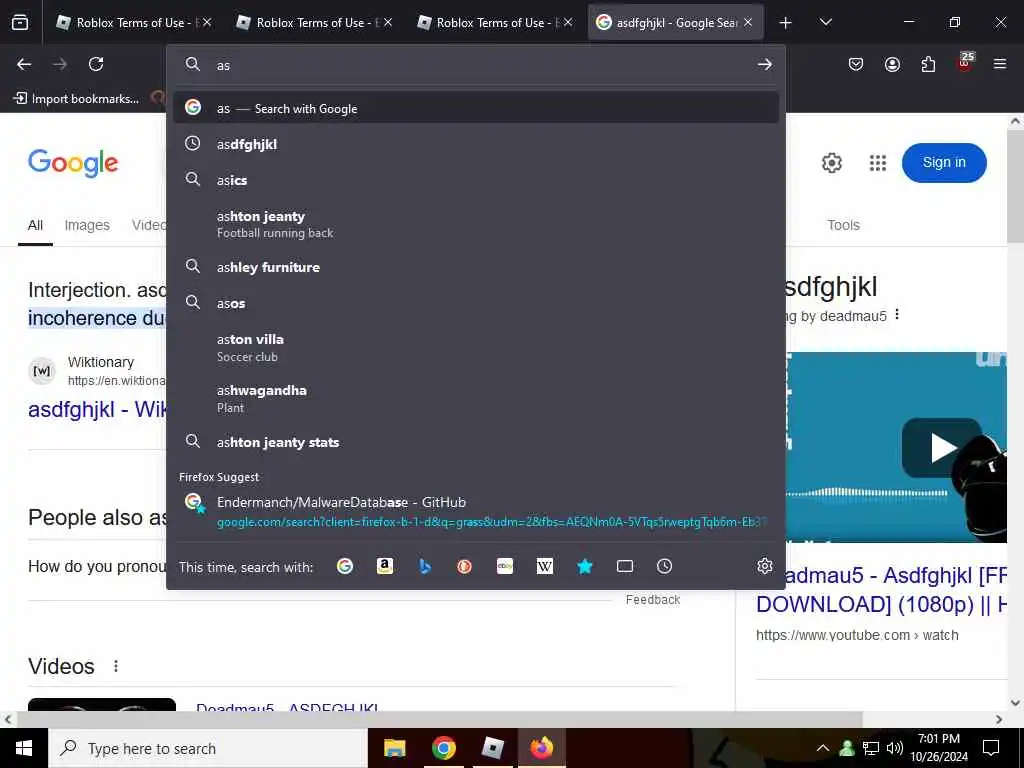Search this time with DuckDuckGo icon

tap(464, 566)
